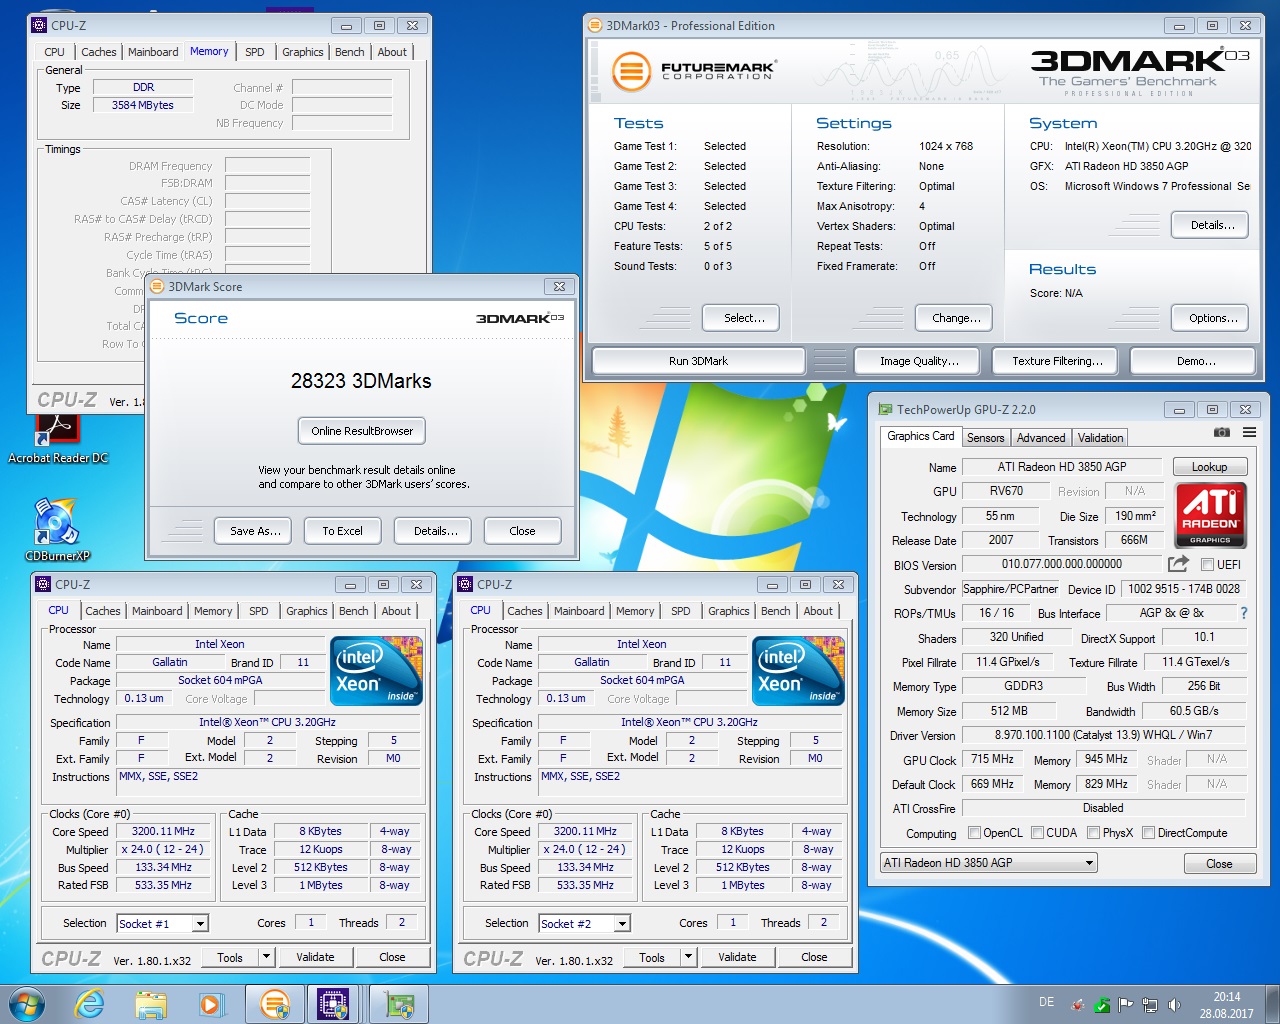
Task: Click Bus Interface question mark in GPU-Z
Action: [1244, 613]
